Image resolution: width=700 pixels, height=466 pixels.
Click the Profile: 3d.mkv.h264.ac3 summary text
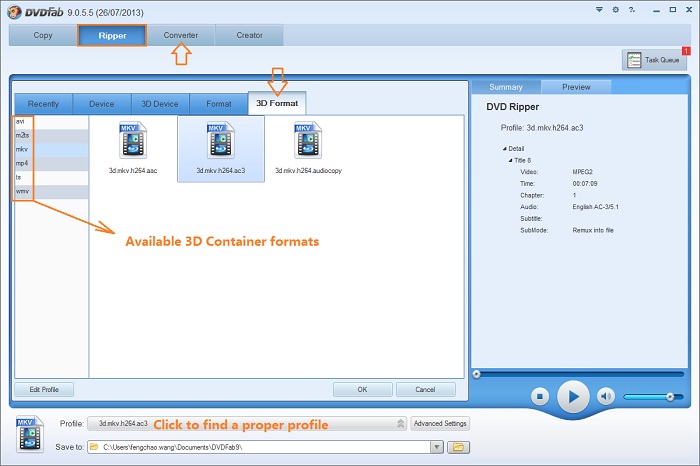[x=542, y=128]
